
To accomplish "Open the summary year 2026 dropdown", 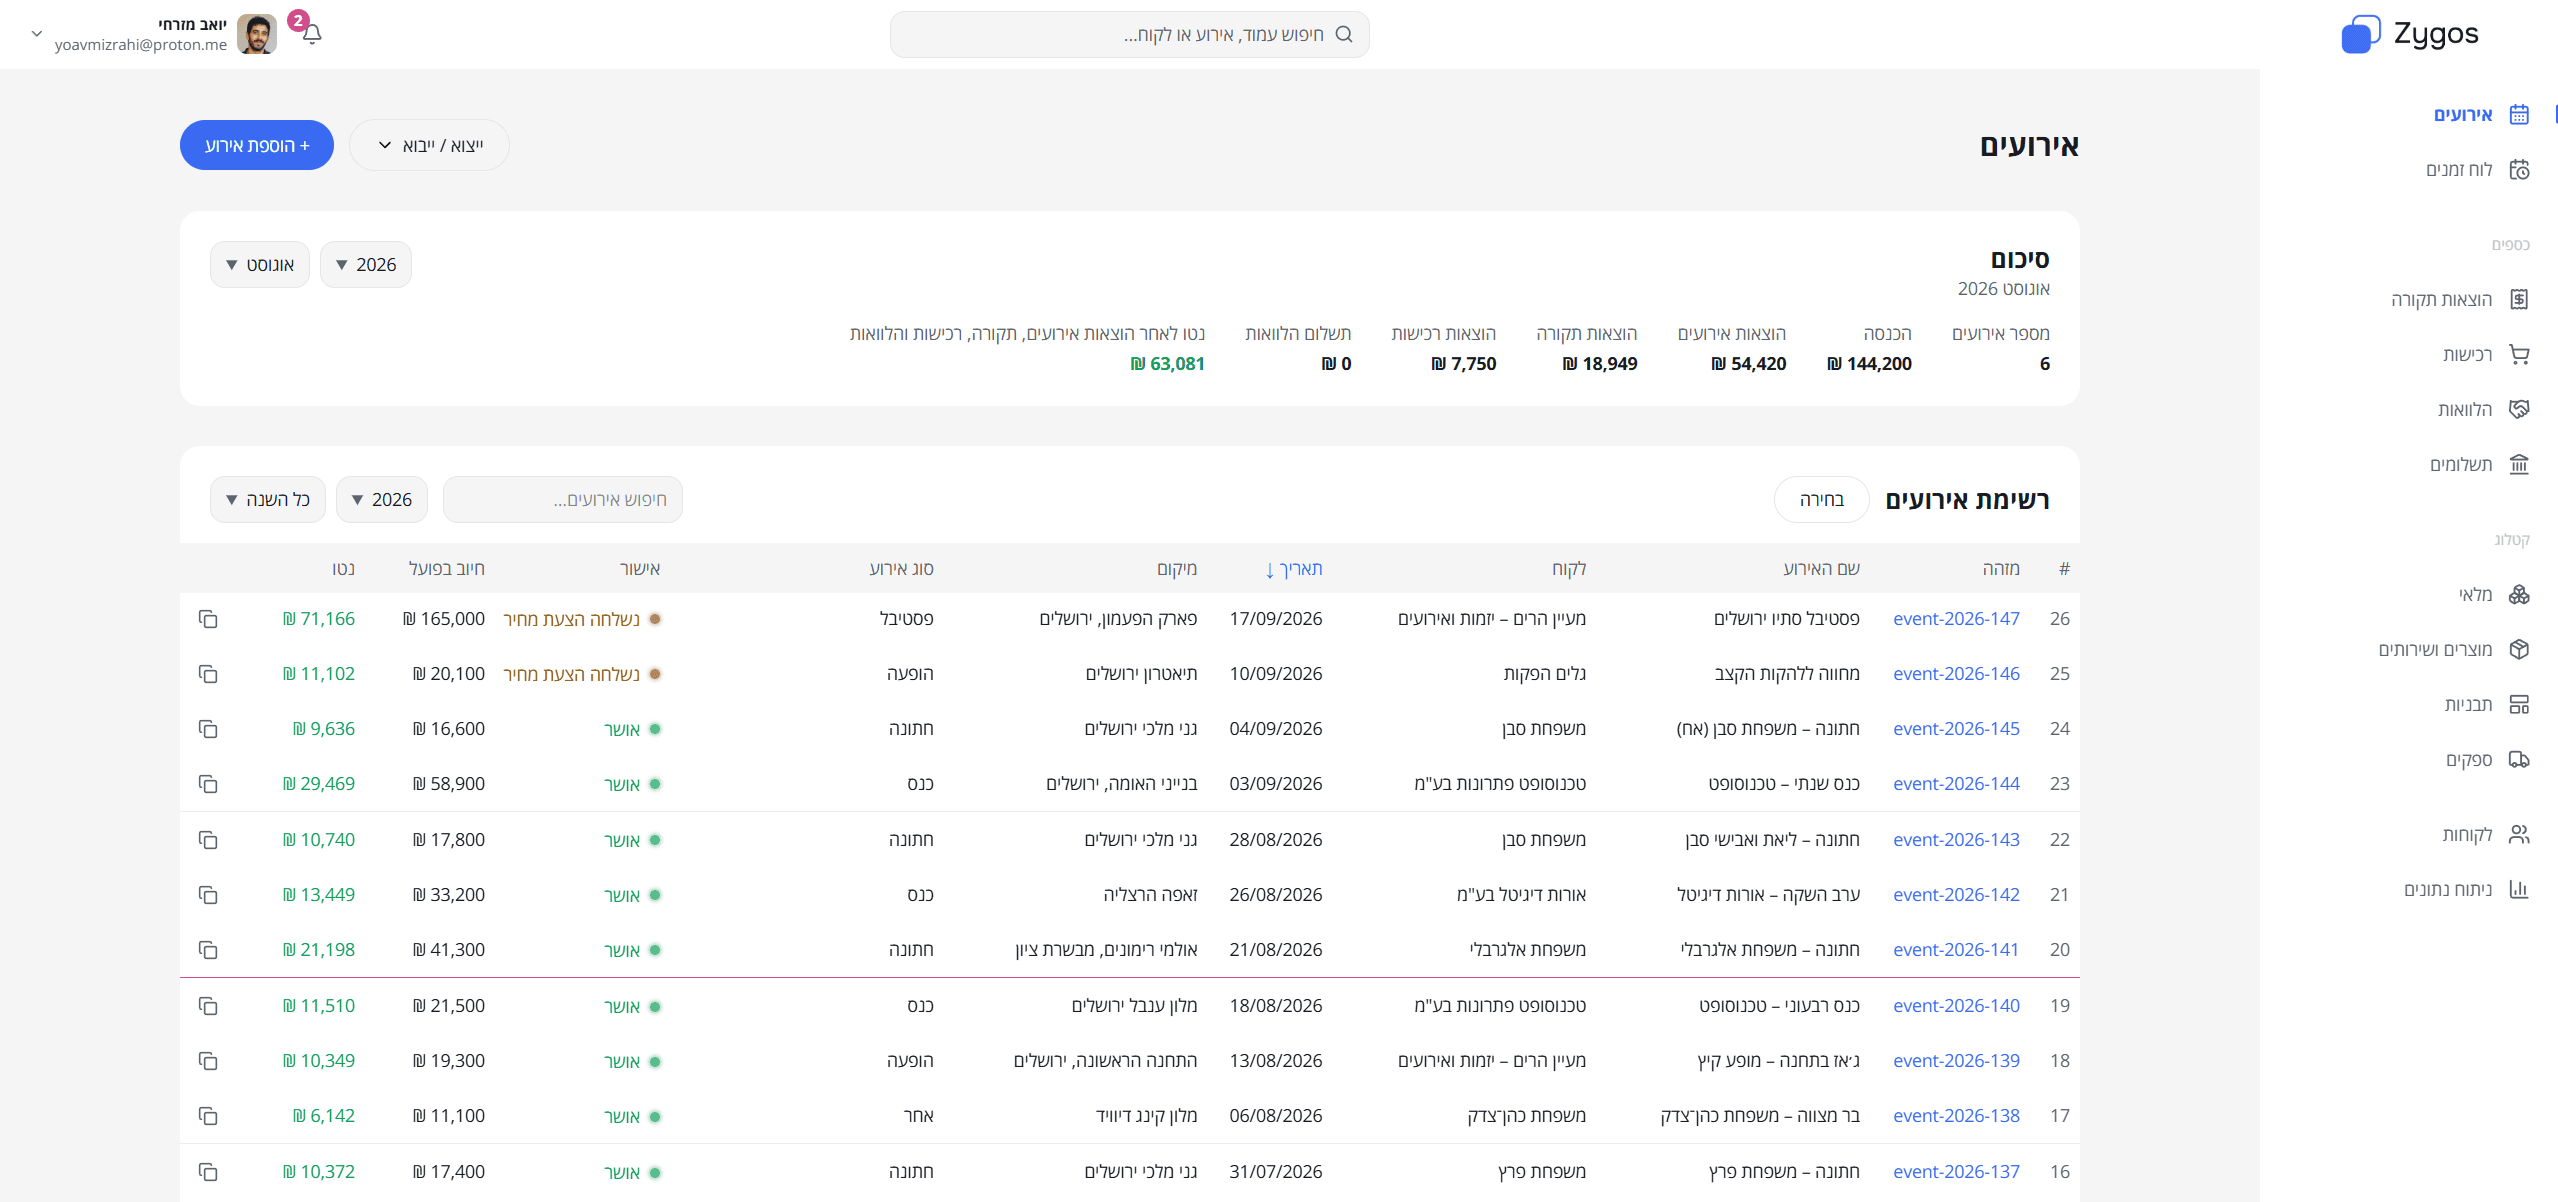I will 366,264.
